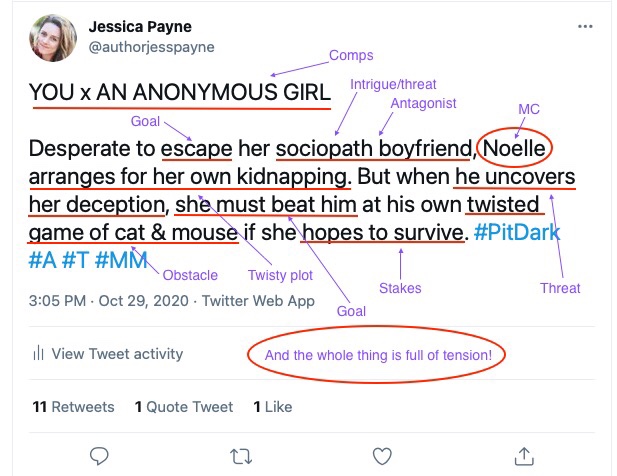The width and height of the screenshot is (617, 476).
Task: Click the tweet activity bar chart icon
Action: (38, 353)
